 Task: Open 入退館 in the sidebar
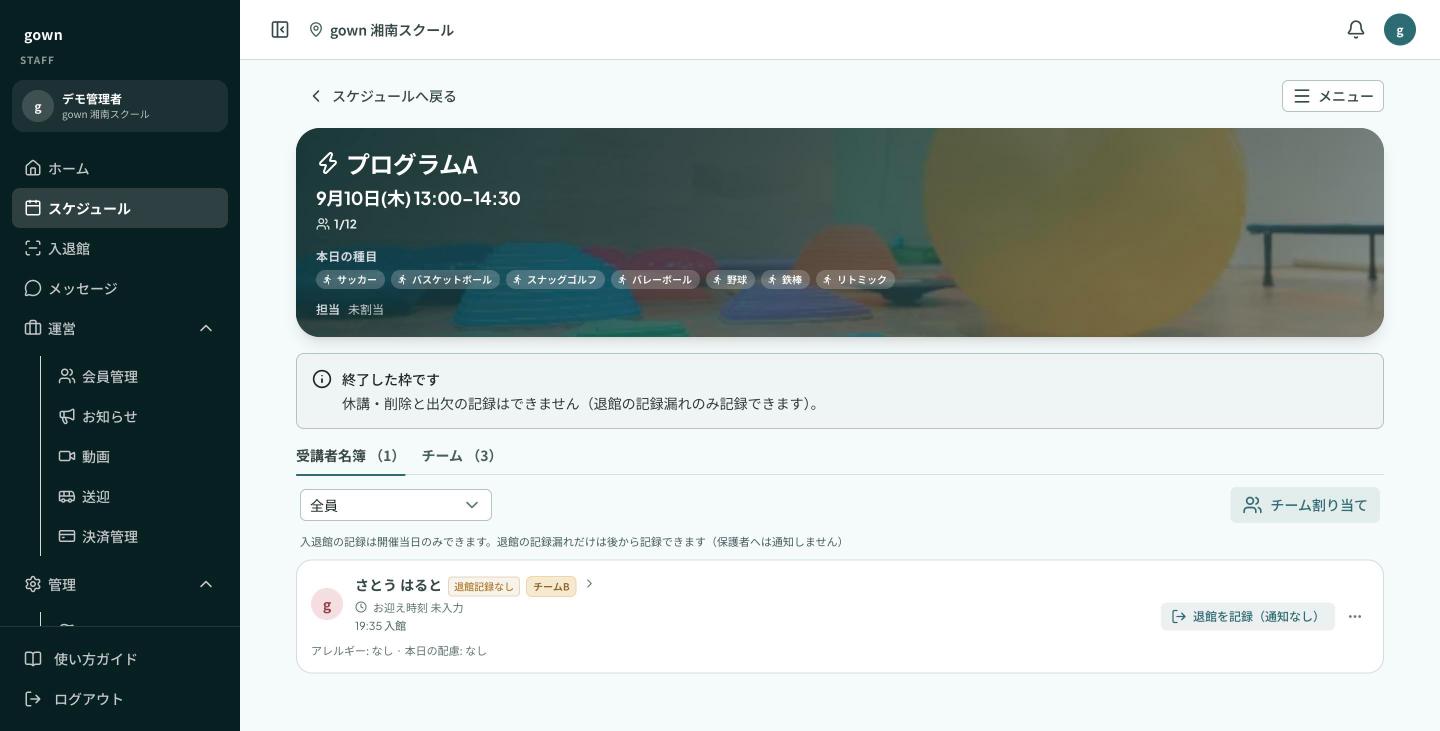click(x=120, y=248)
